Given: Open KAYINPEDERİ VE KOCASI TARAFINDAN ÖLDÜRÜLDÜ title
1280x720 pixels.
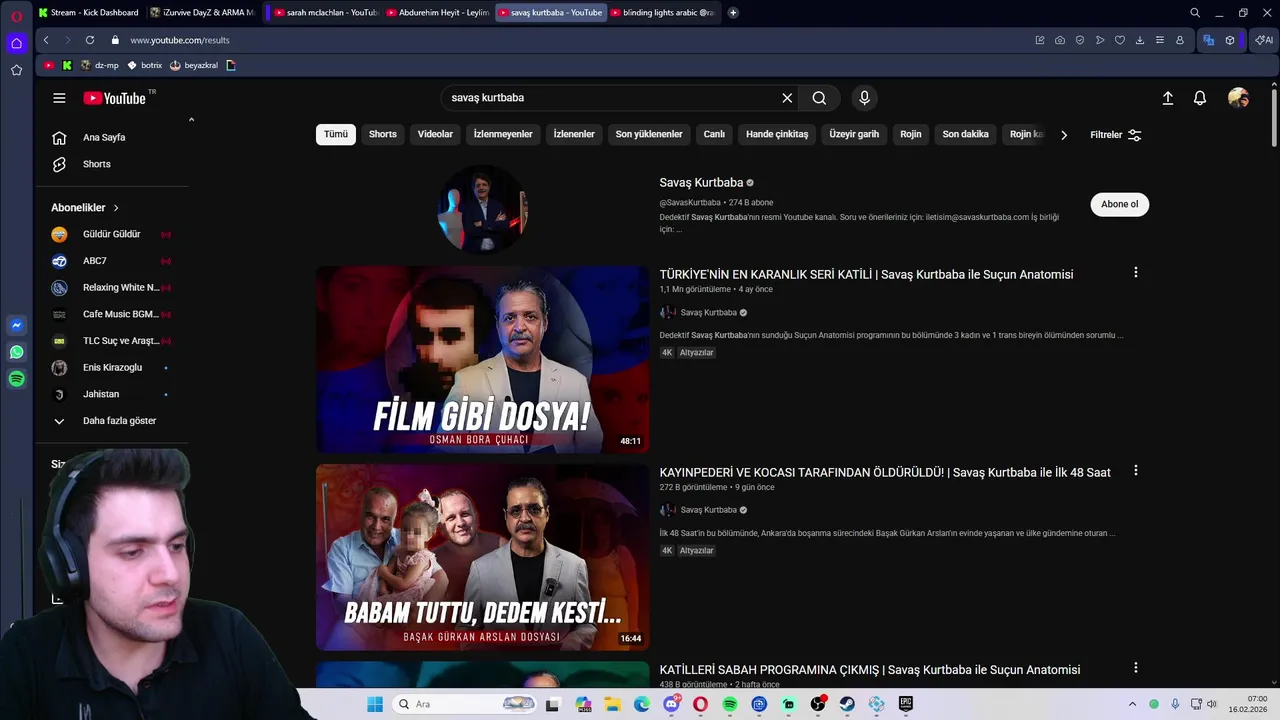Looking at the screenshot, I should (x=885, y=473).
